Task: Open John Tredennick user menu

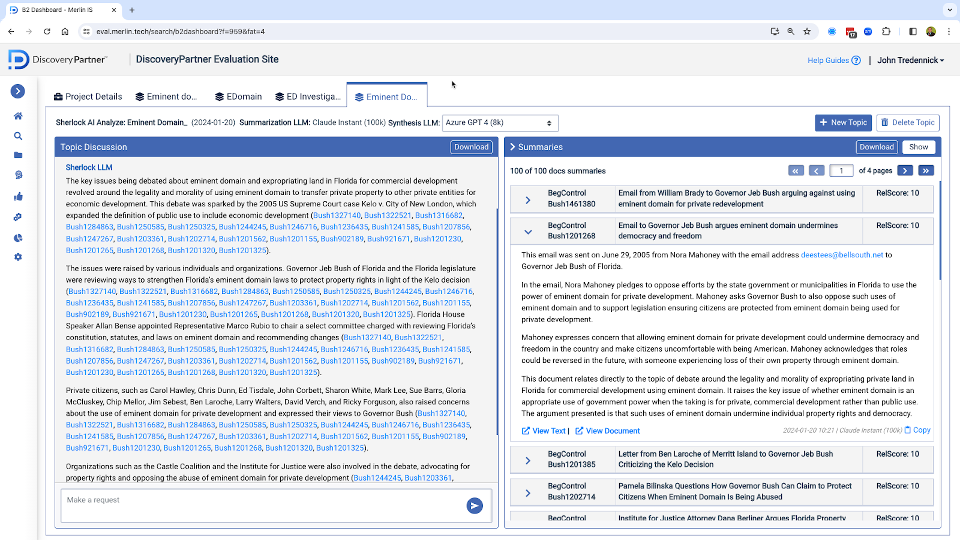Action: 910,60
